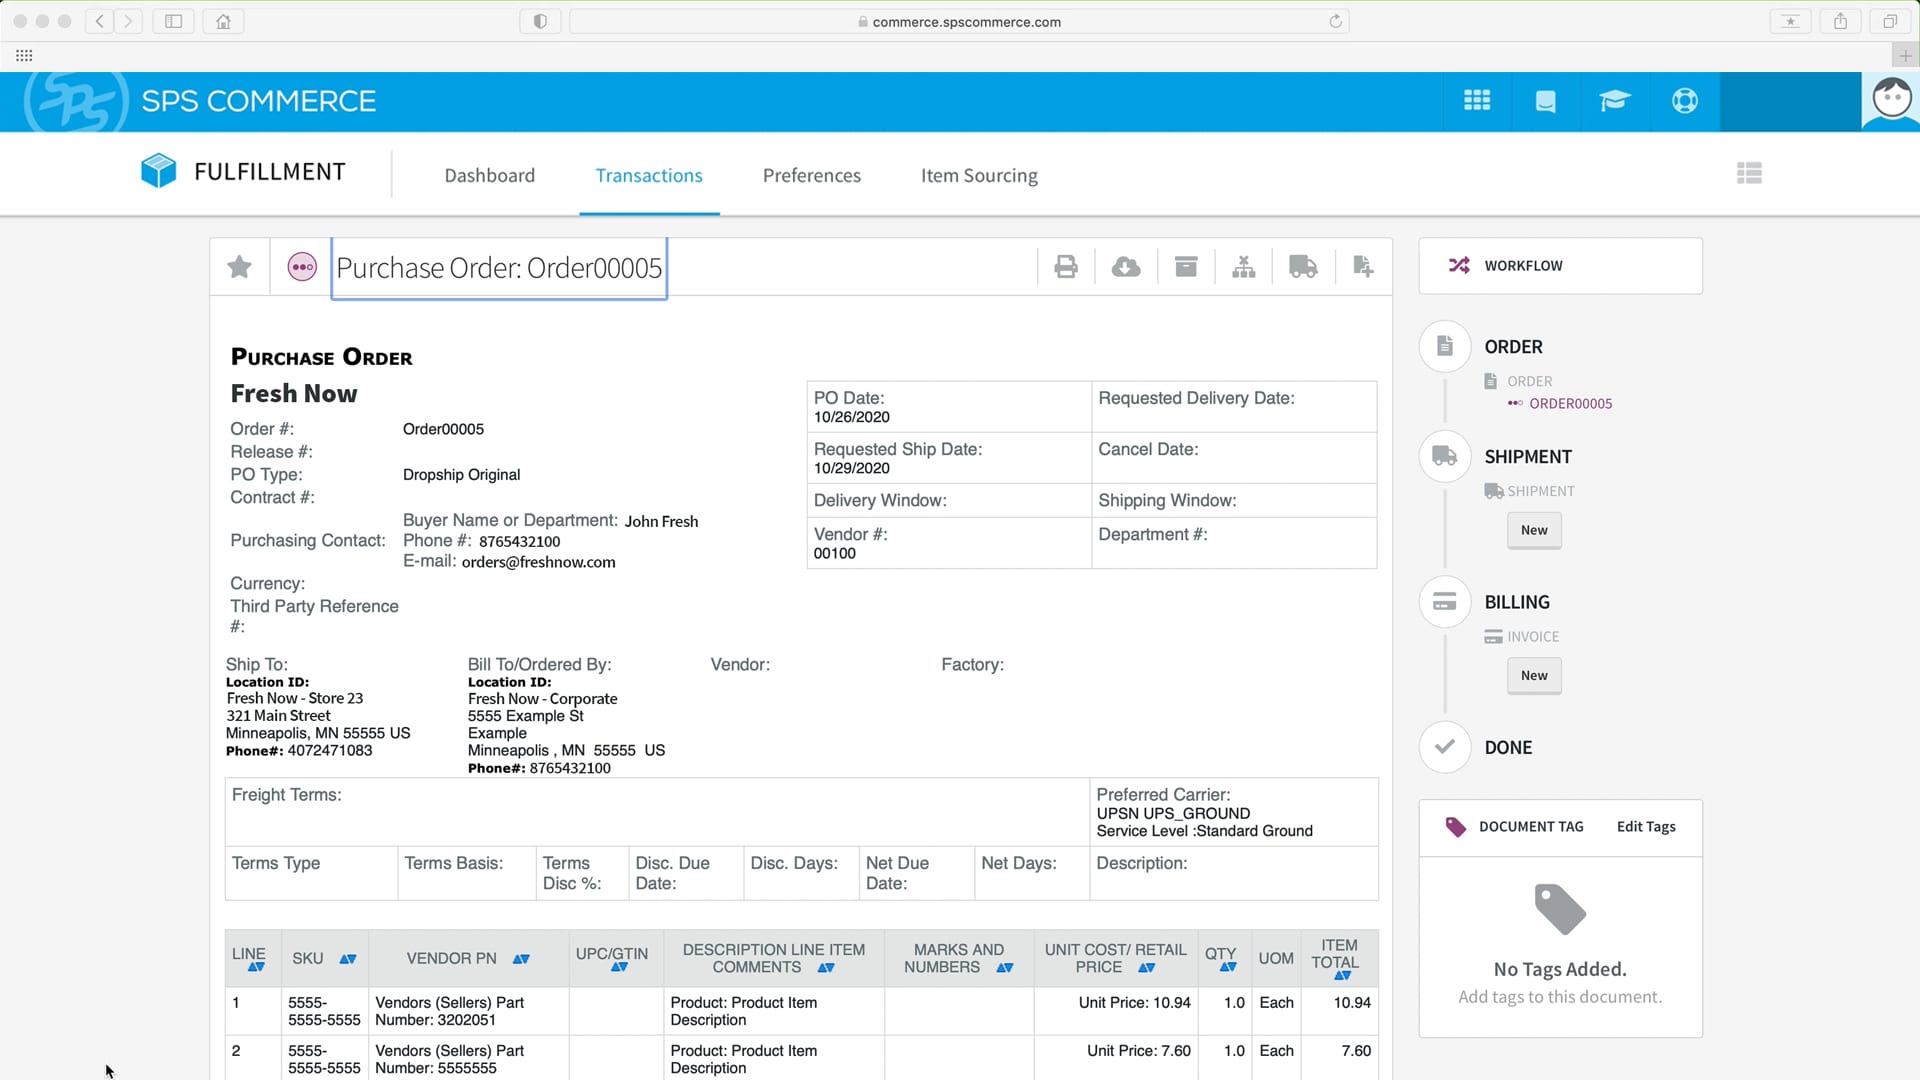Click the Purchase Order title input field
This screenshot has width=1920, height=1080.
click(x=498, y=268)
